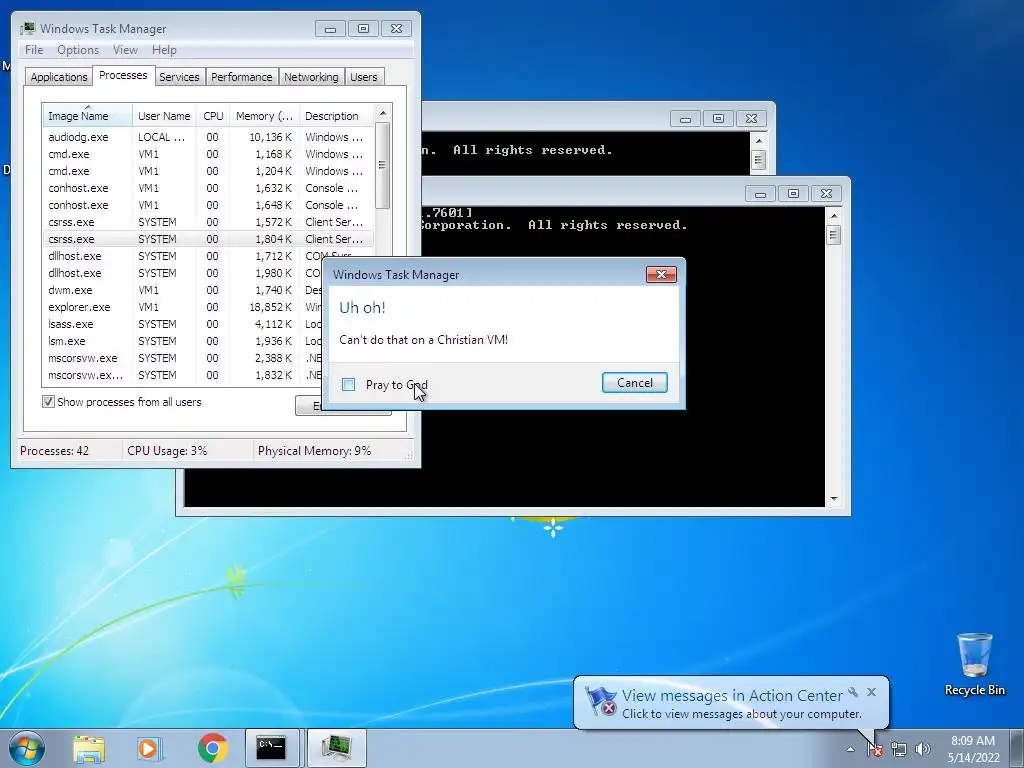Switch to the Services tab
This screenshot has height=768, width=1024.
click(179, 77)
